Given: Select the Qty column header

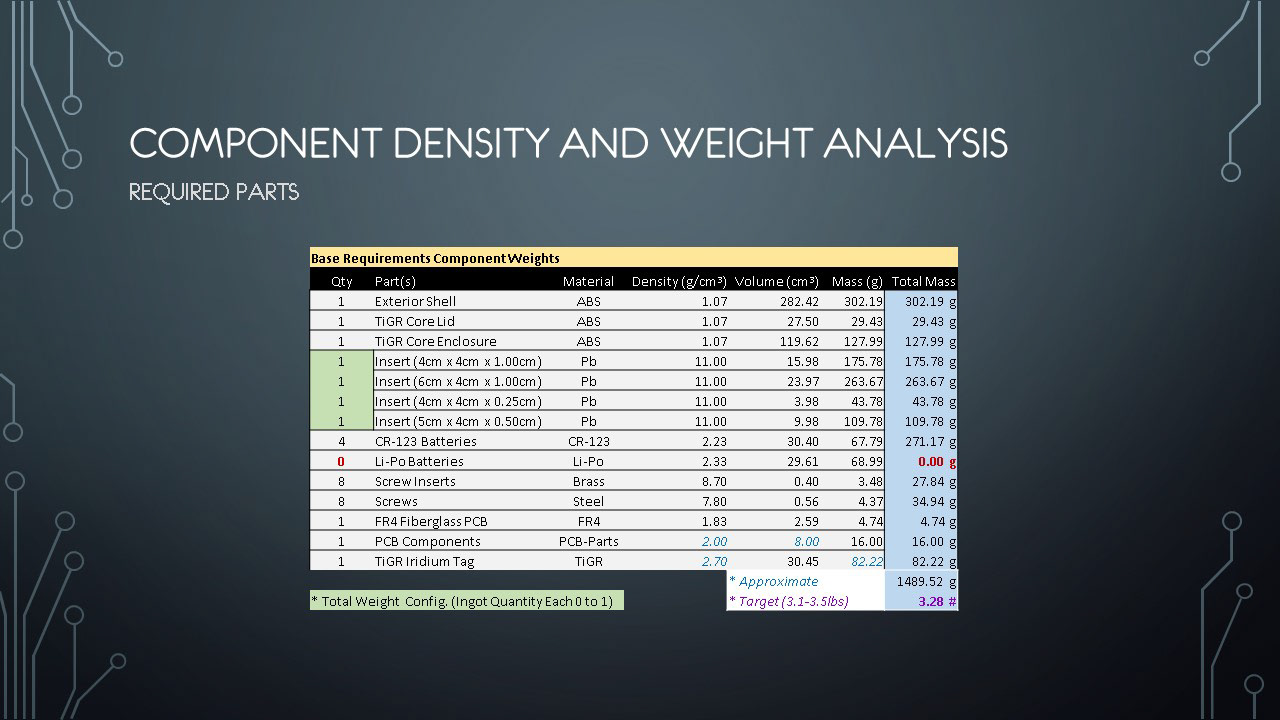Looking at the screenshot, I should tap(341, 281).
